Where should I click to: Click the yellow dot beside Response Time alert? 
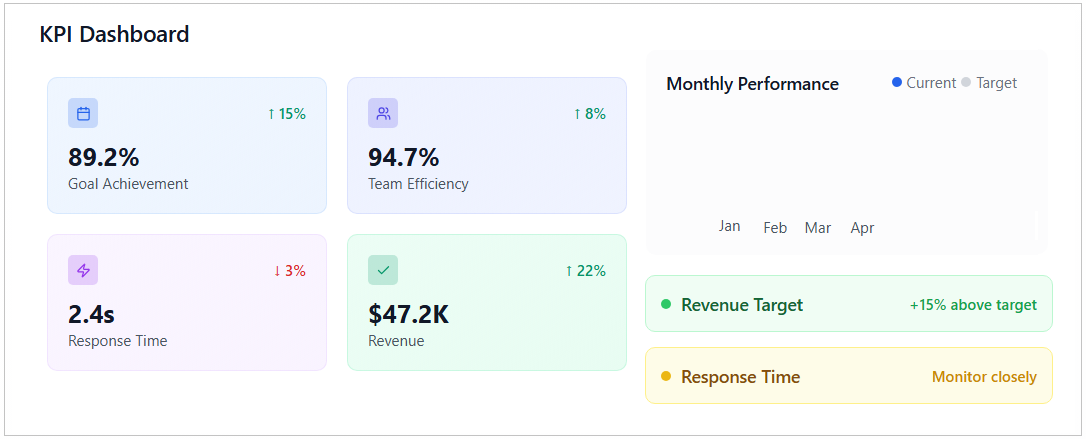666,376
